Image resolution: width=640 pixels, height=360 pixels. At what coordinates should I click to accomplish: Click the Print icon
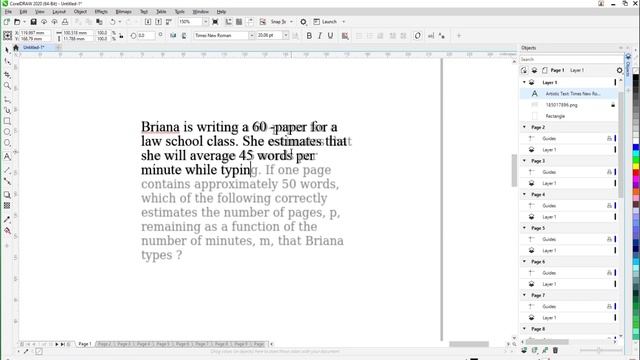[x=65, y=22]
